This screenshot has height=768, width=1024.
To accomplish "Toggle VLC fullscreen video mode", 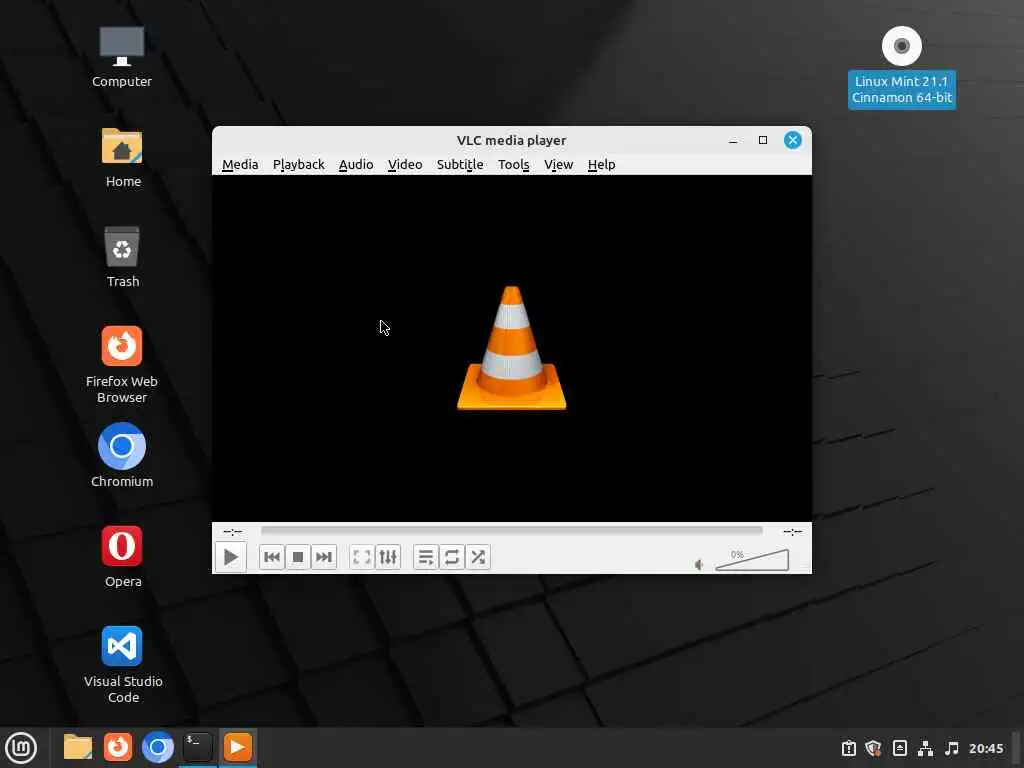I will point(362,557).
